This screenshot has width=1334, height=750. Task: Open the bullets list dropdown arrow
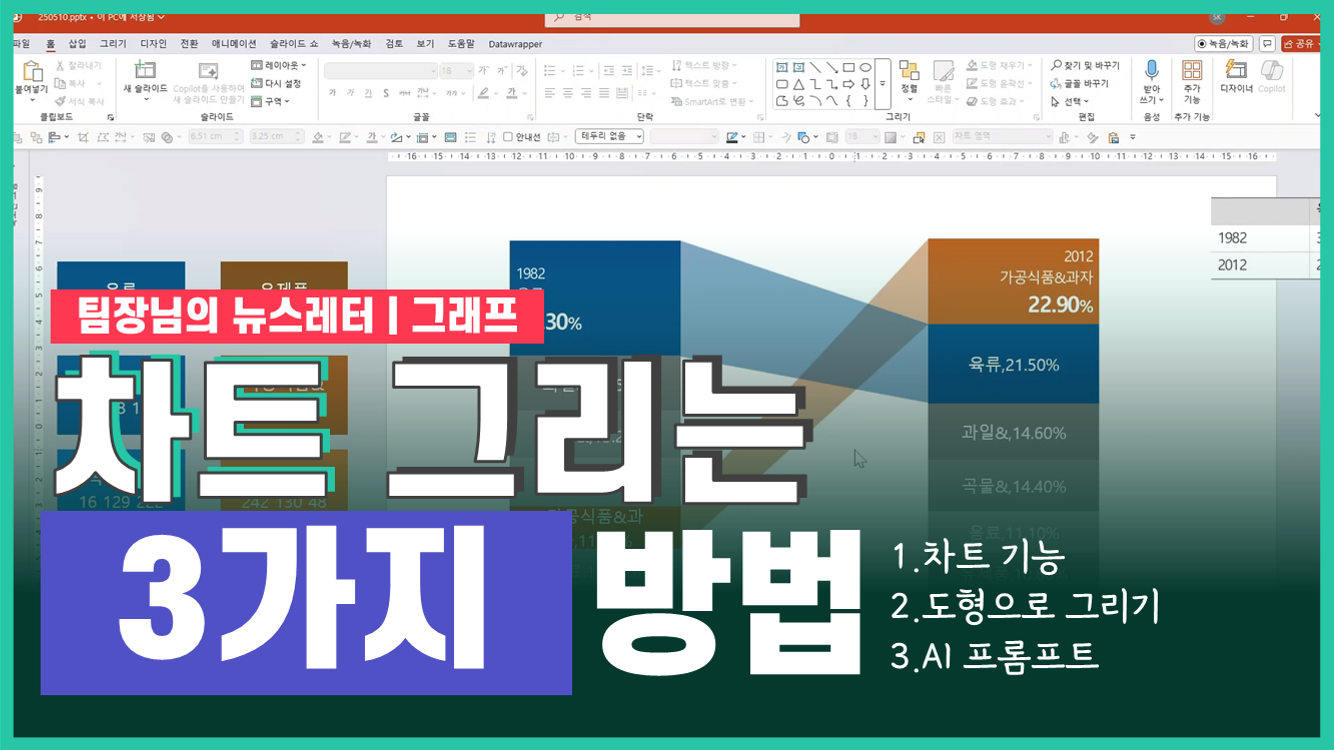click(561, 71)
